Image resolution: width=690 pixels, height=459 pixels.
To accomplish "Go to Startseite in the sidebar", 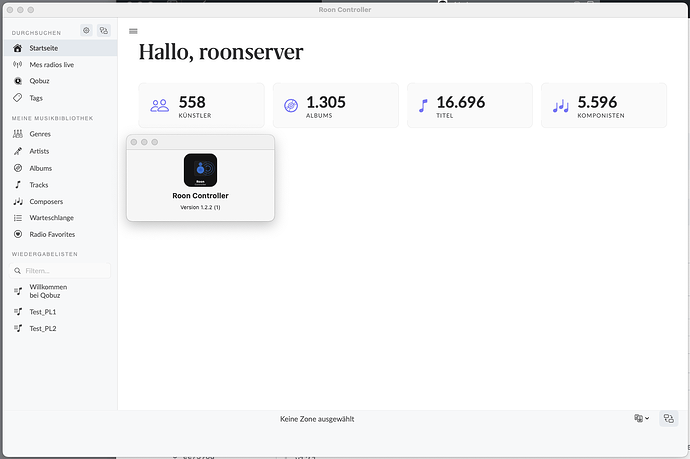I will (43, 48).
